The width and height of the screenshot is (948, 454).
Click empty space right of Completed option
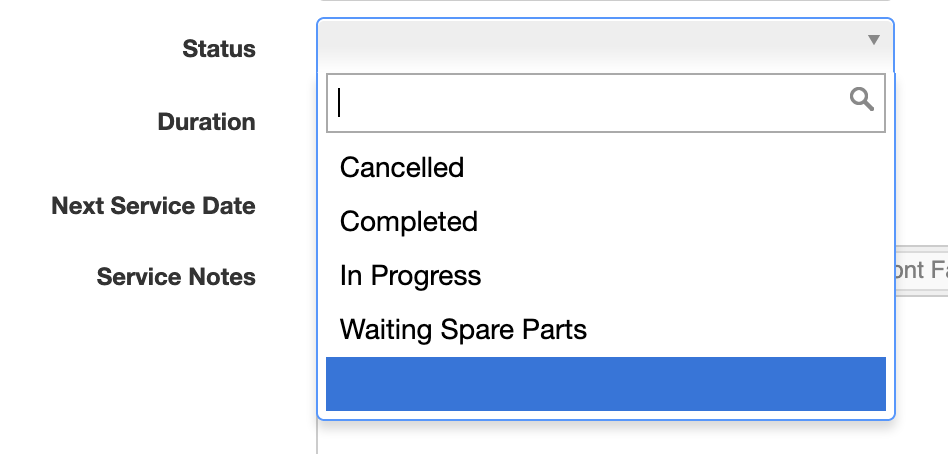click(x=682, y=221)
